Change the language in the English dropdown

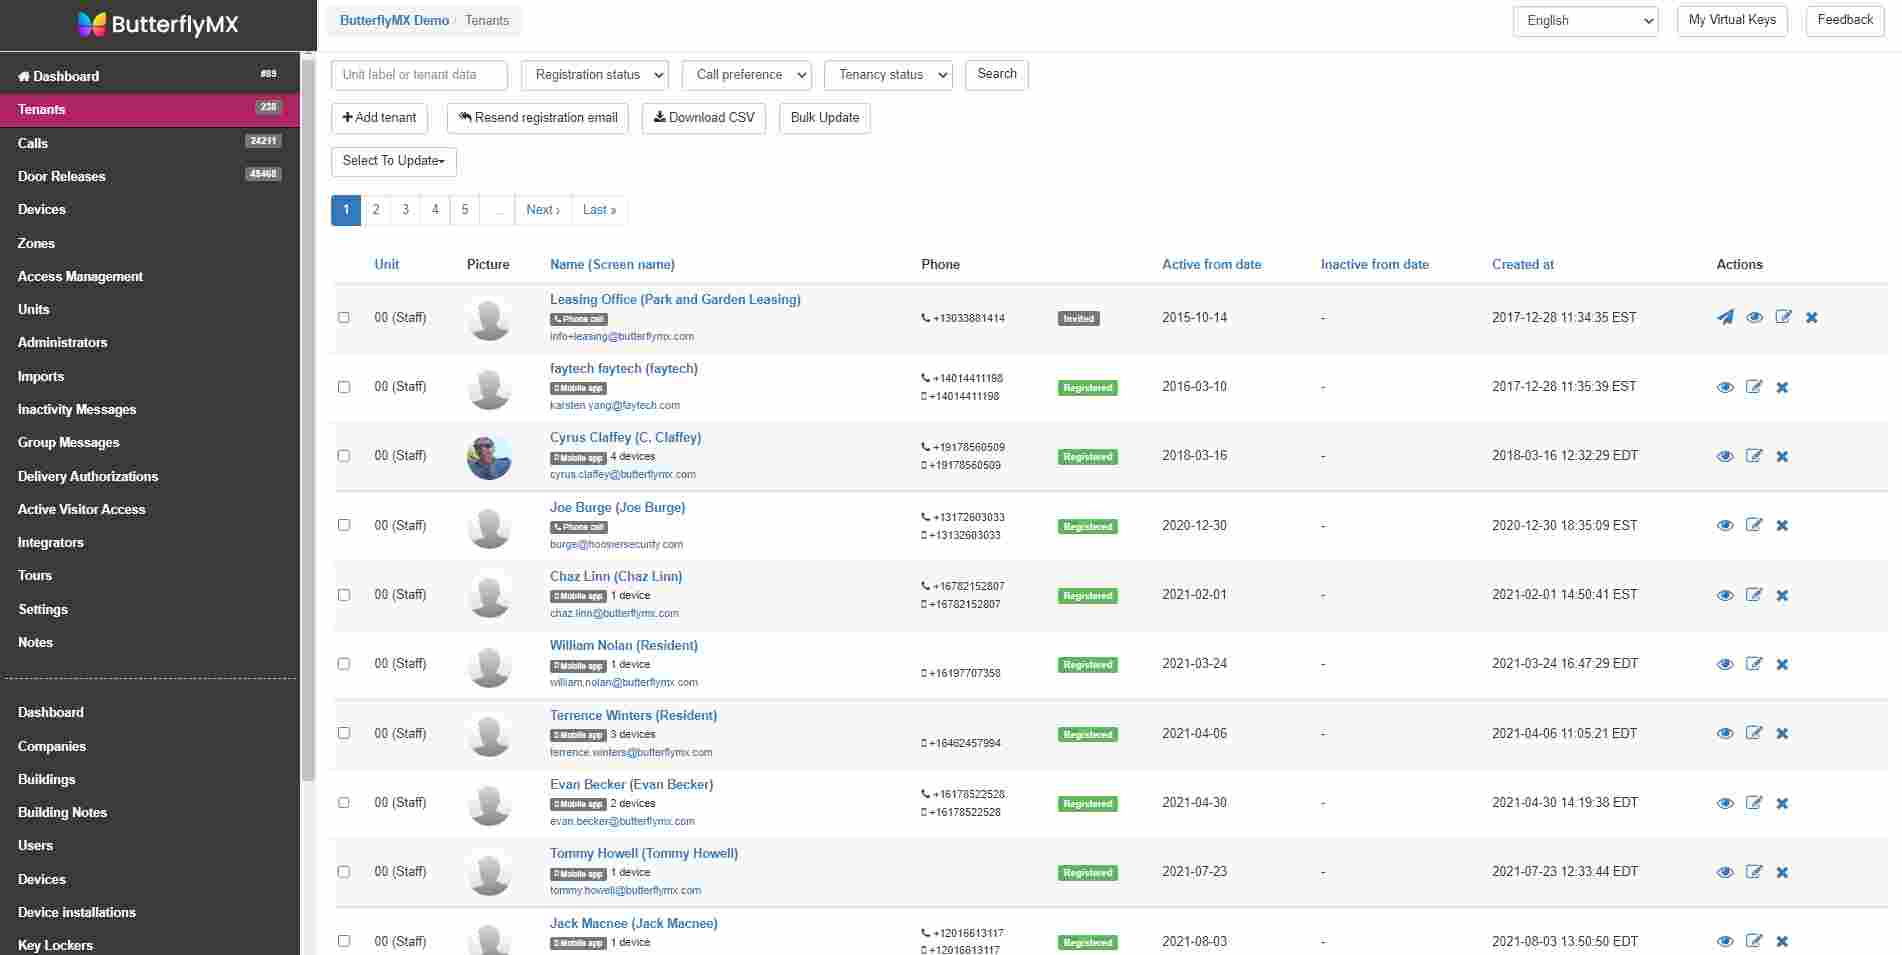point(1585,20)
